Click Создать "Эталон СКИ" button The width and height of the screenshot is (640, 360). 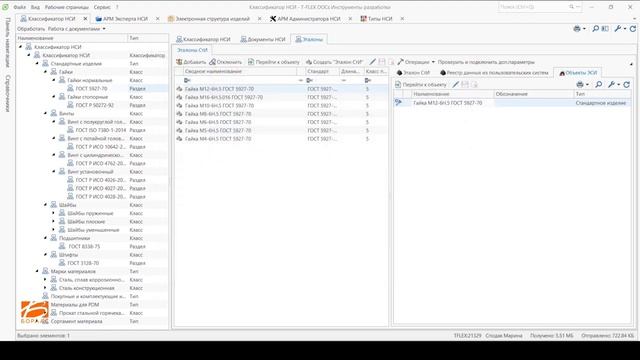point(335,62)
